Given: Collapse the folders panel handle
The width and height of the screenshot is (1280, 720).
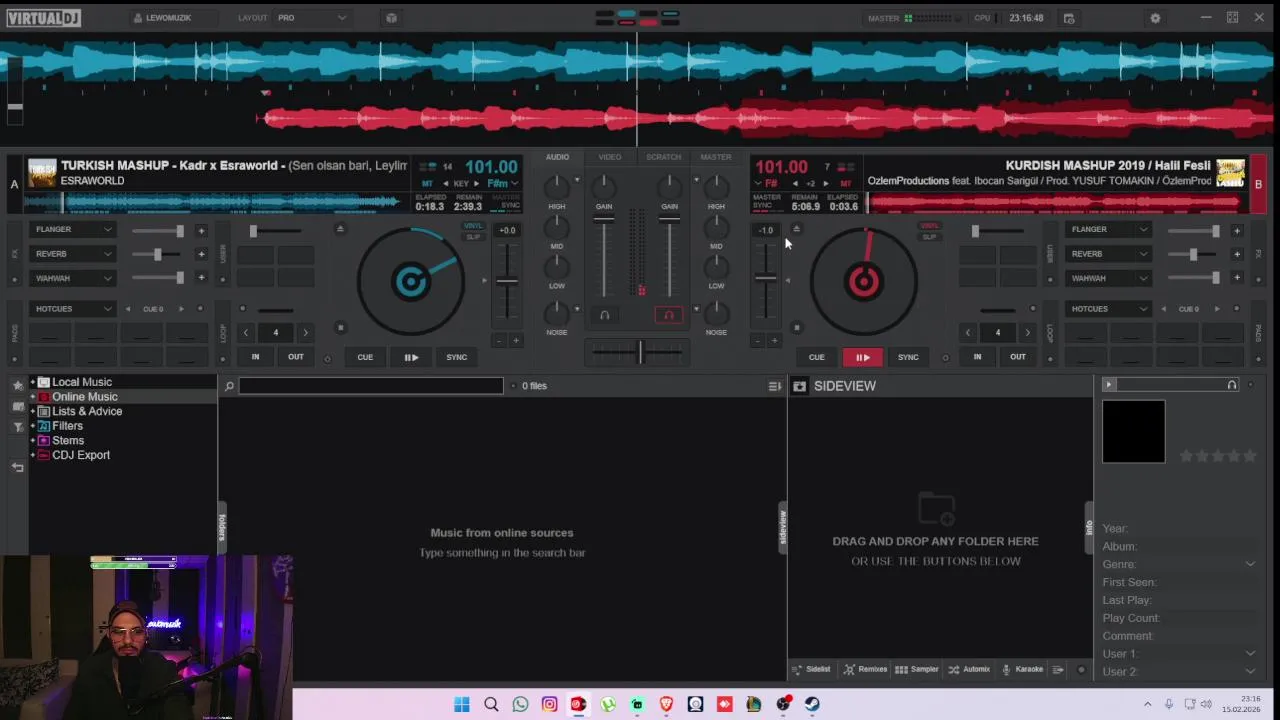Looking at the screenshot, I should tap(222, 527).
